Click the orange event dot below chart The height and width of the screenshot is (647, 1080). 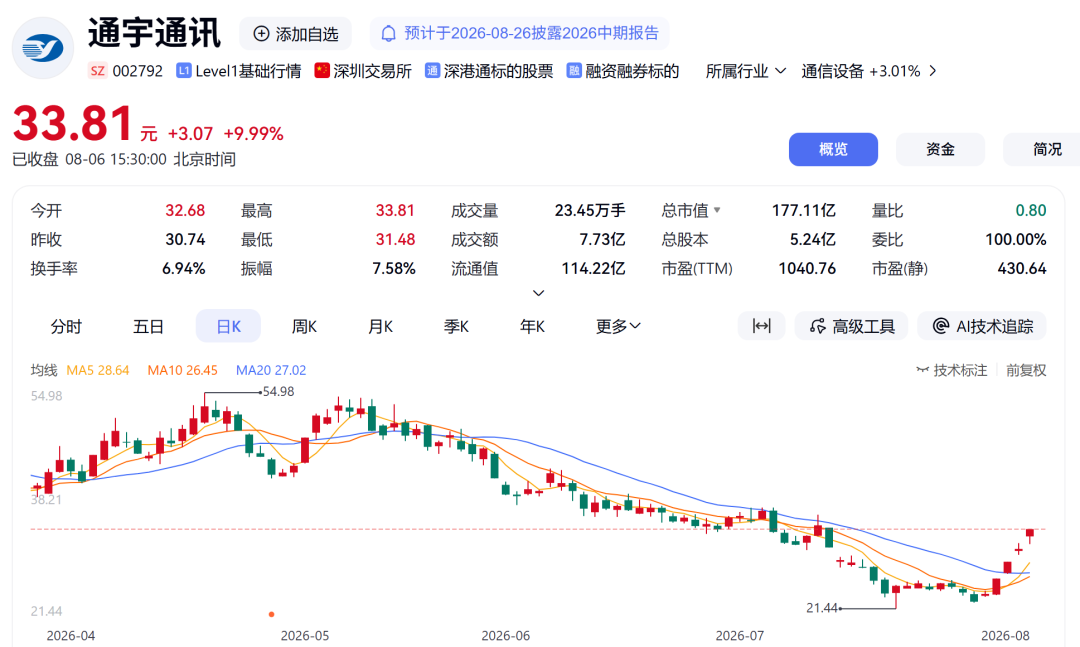tap(271, 614)
